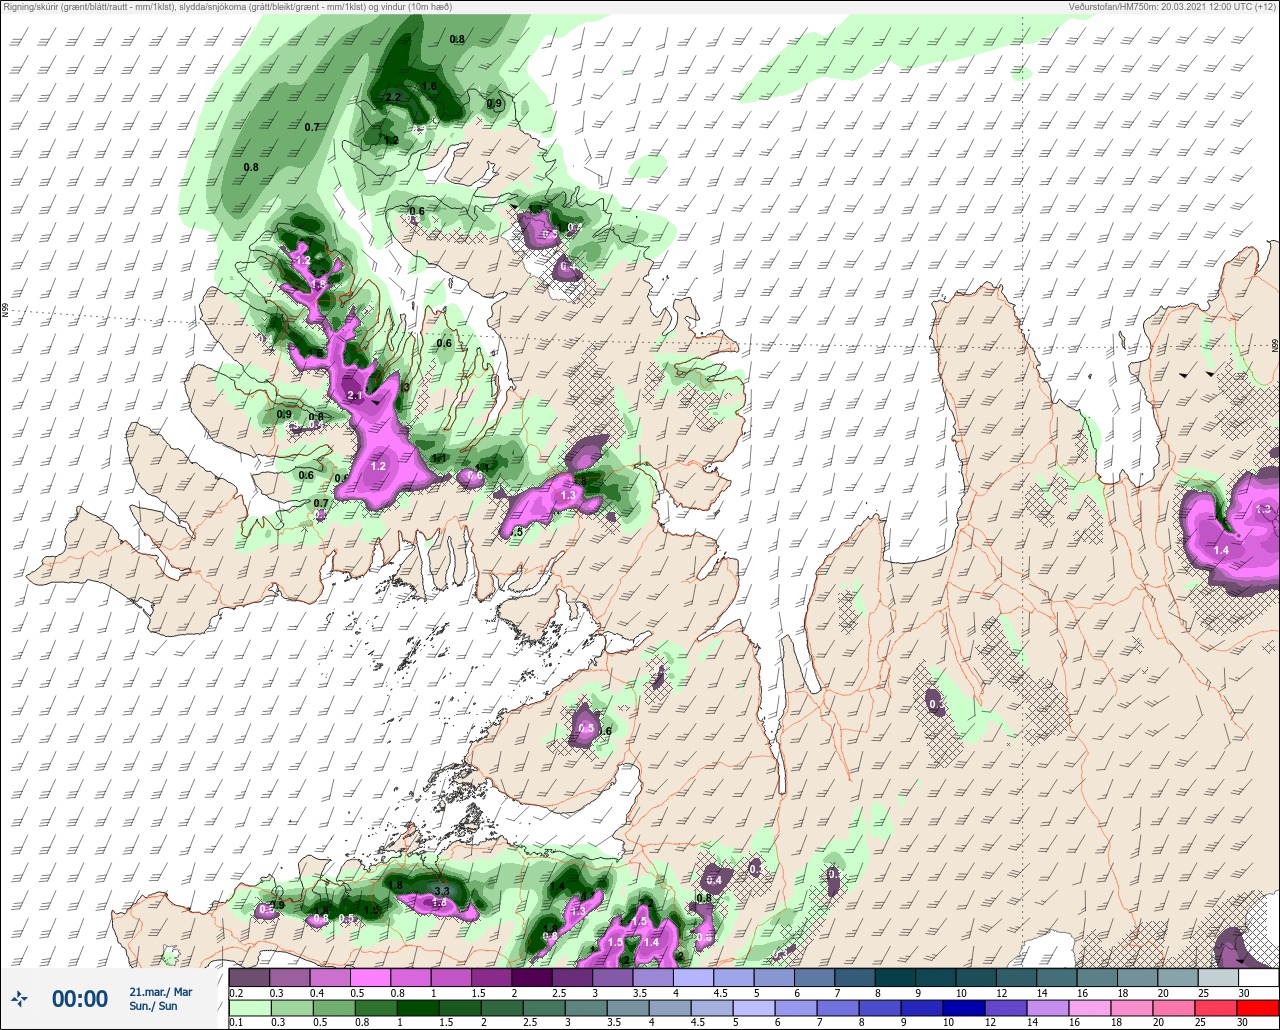Select the red-pink rain legend swatch labeled 25

(1218, 1007)
